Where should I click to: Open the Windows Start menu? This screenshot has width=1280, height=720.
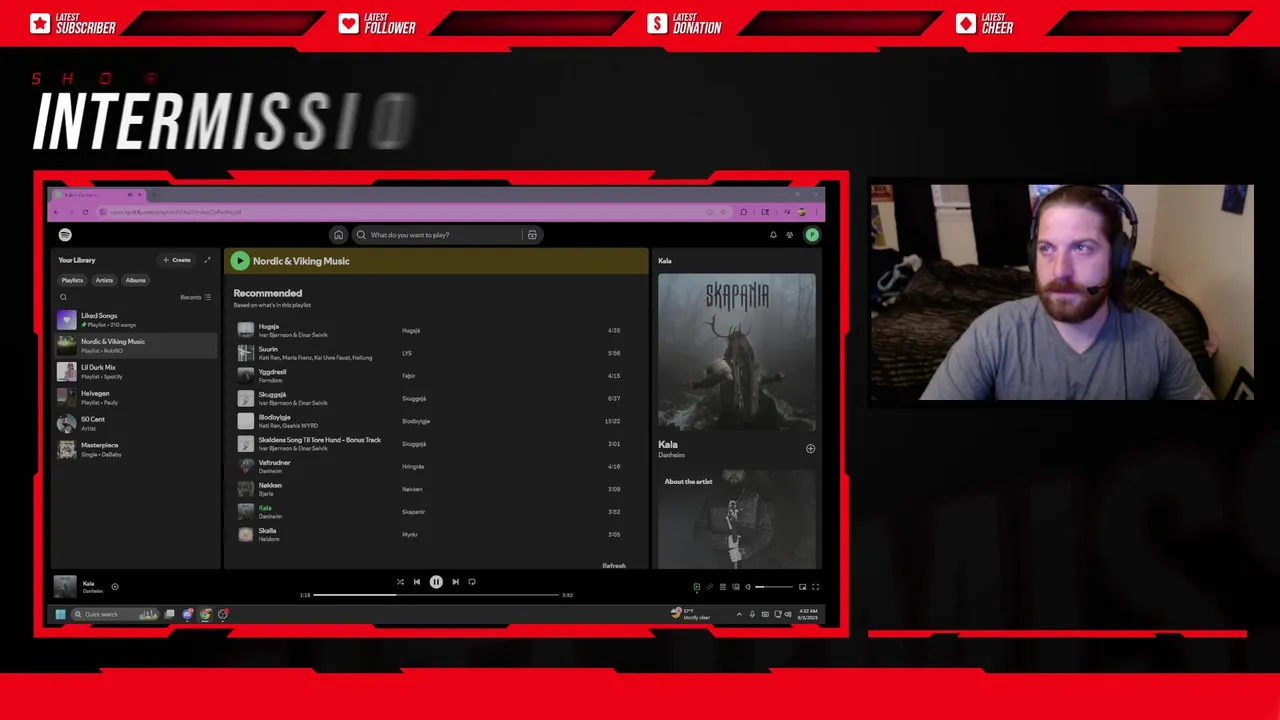pos(60,614)
